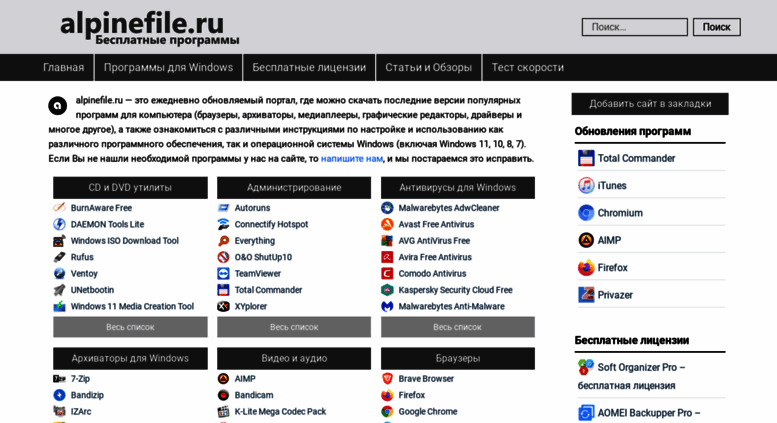Screen dimensions: 777x423
Task: Click the UNetbootin icon
Action: 59,290
